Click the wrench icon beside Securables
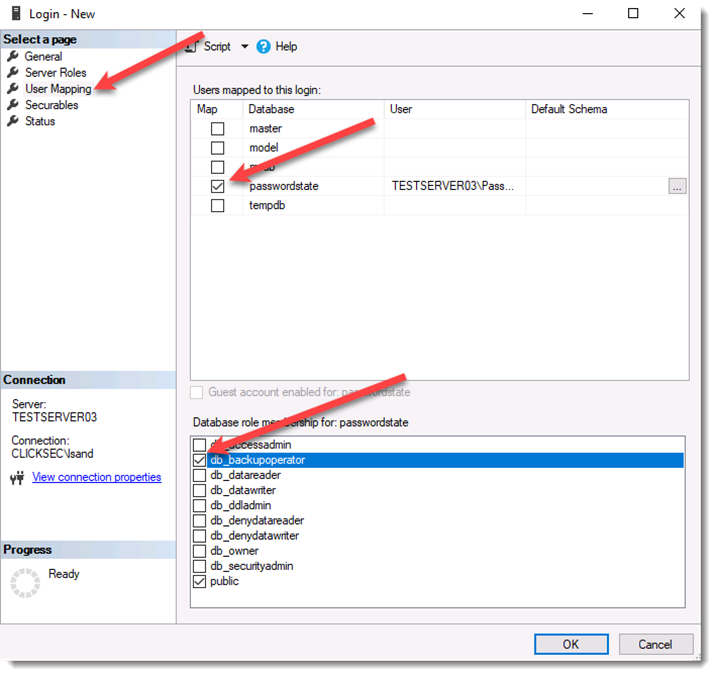Image resolution: width=716 pixels, height=676 pixels. click(13, 105)
